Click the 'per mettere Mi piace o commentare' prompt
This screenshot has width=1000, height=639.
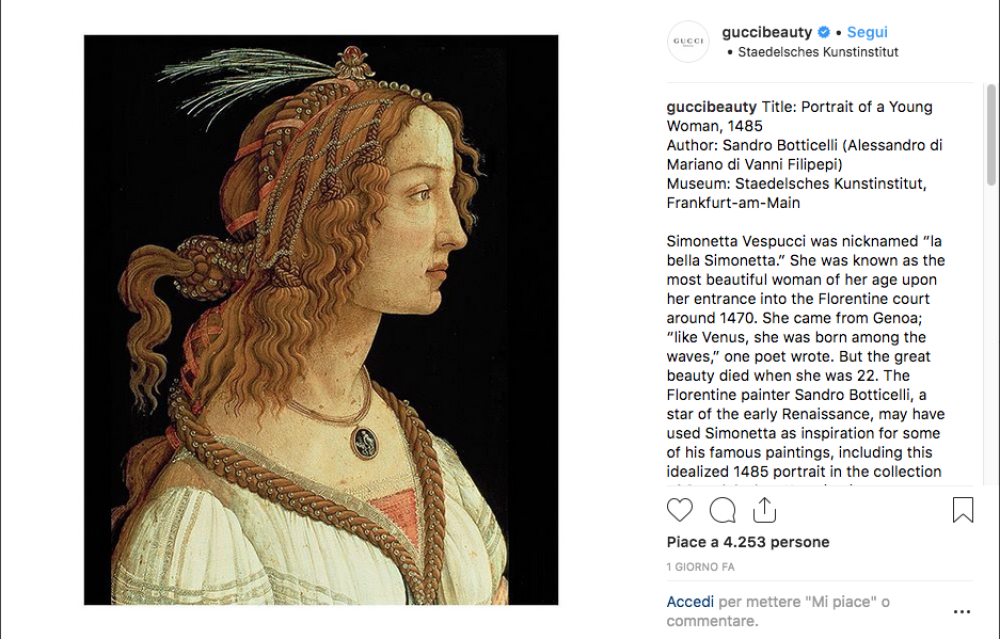pyautogui.click(x=800, y=610)
